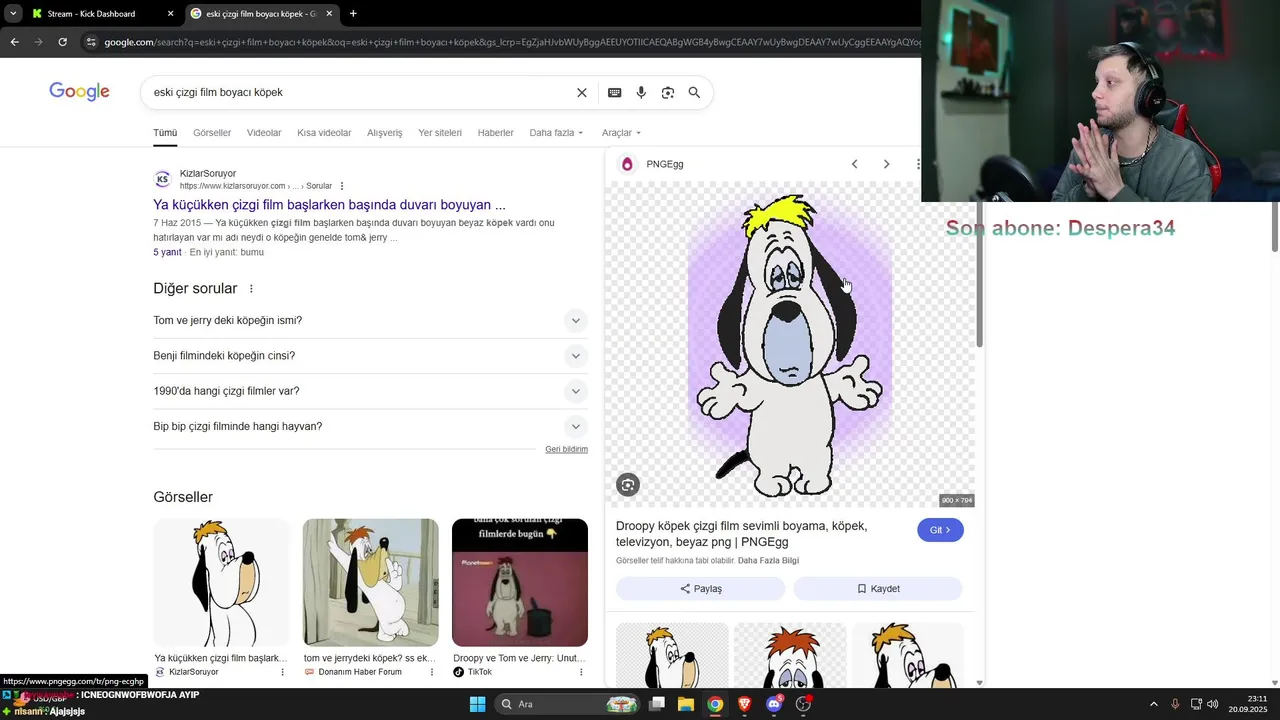Viewport: 1280px width, 720px height.
Task: Share image with Paylaş button
Action: point(700,589)
